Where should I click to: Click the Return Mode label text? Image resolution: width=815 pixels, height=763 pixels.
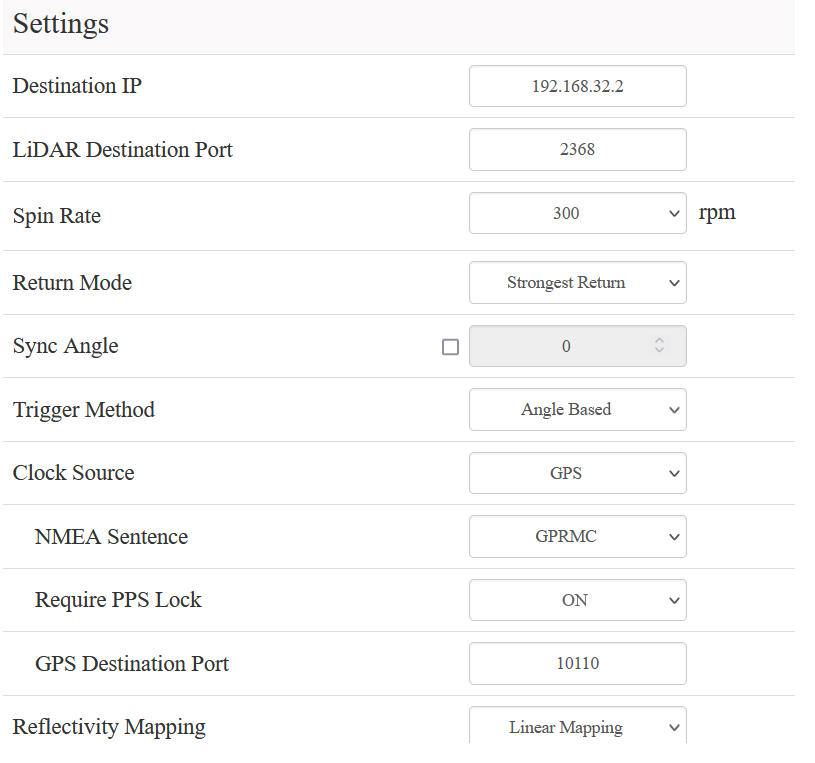[x=72, y=283]
